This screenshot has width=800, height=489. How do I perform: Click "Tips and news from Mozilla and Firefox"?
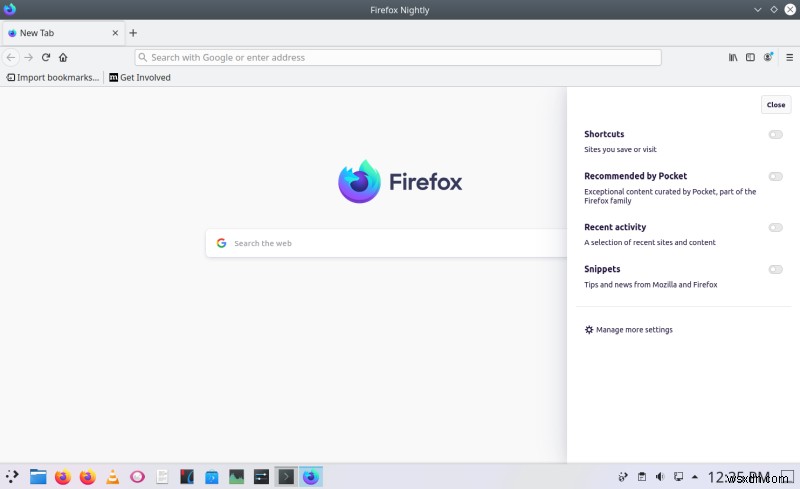(x=651, y=284)
